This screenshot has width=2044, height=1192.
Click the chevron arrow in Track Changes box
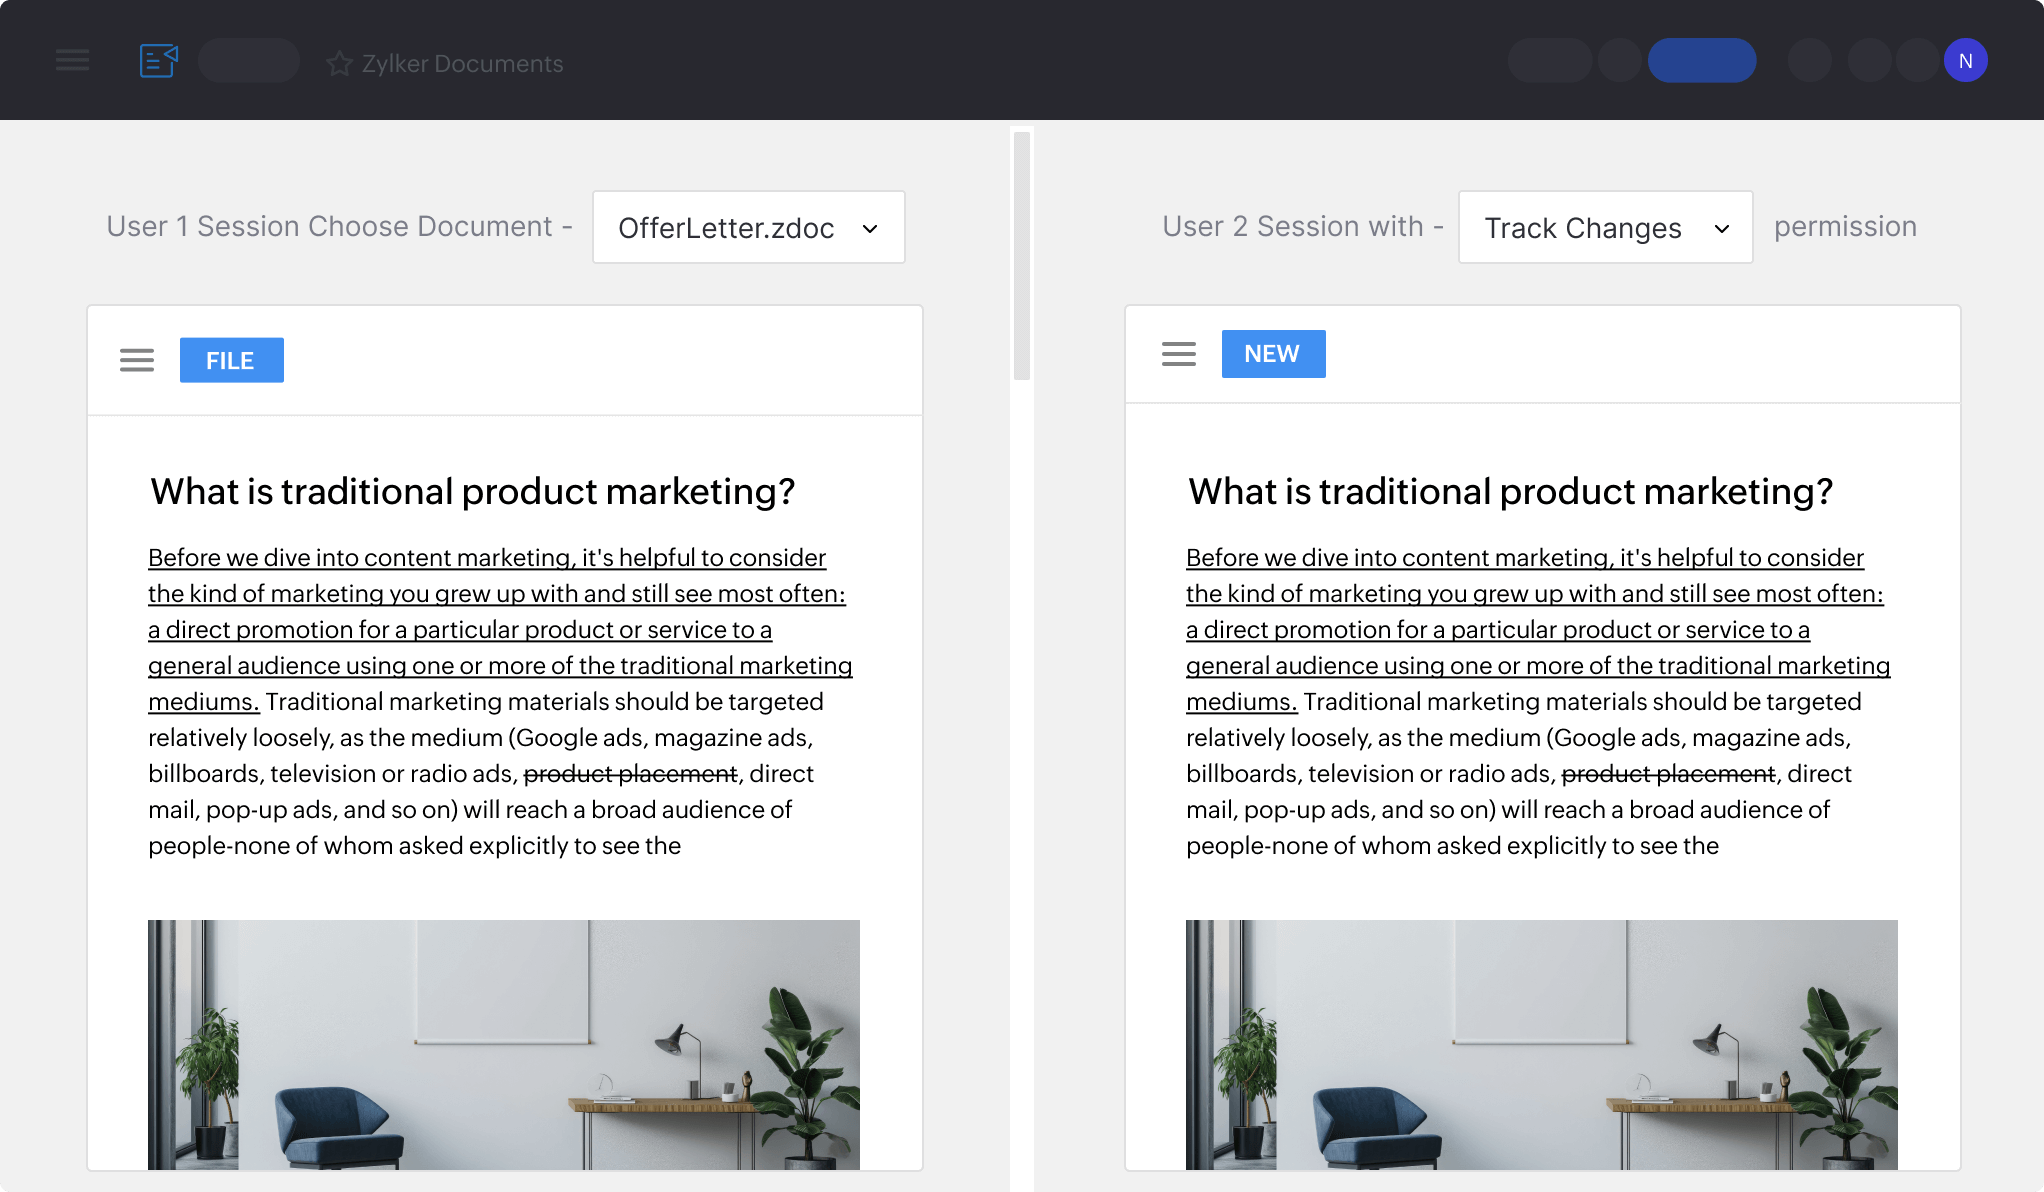[1722, 229]
